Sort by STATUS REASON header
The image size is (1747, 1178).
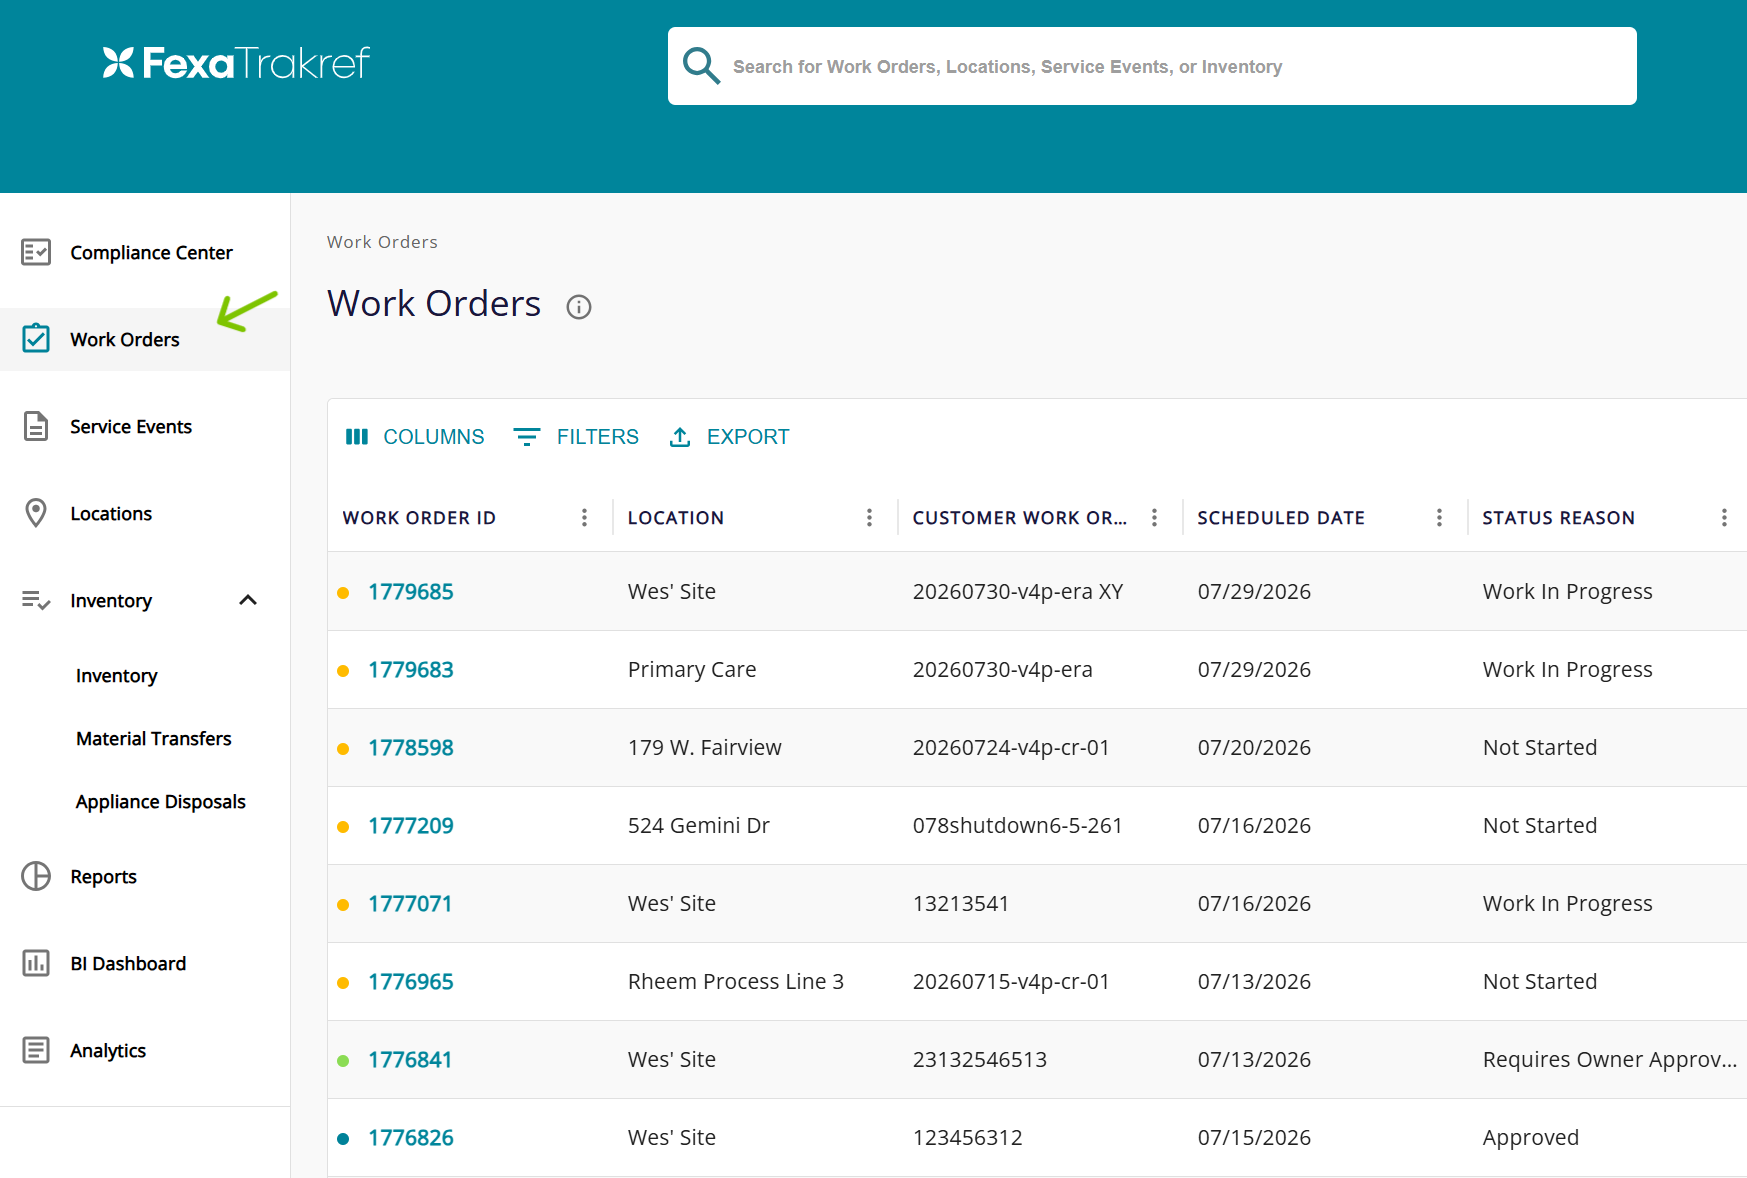(1558, 518)
